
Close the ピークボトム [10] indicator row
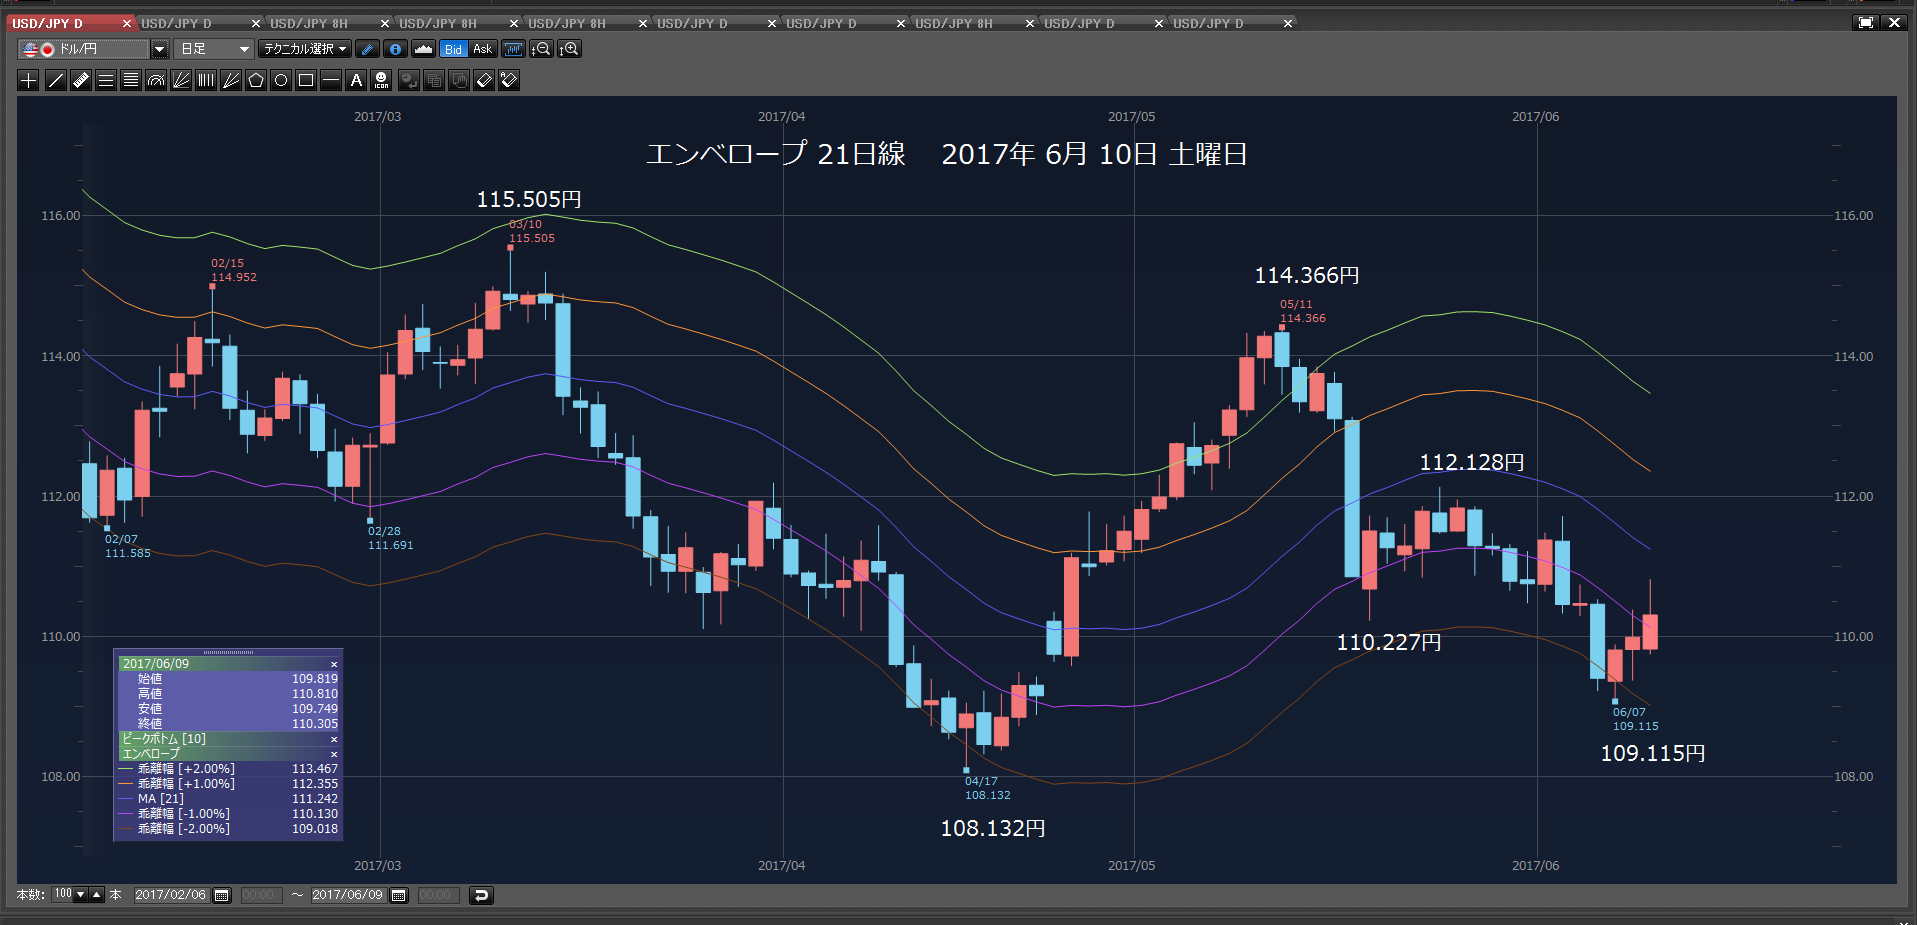pyautogui.click(x=334, y=739)
